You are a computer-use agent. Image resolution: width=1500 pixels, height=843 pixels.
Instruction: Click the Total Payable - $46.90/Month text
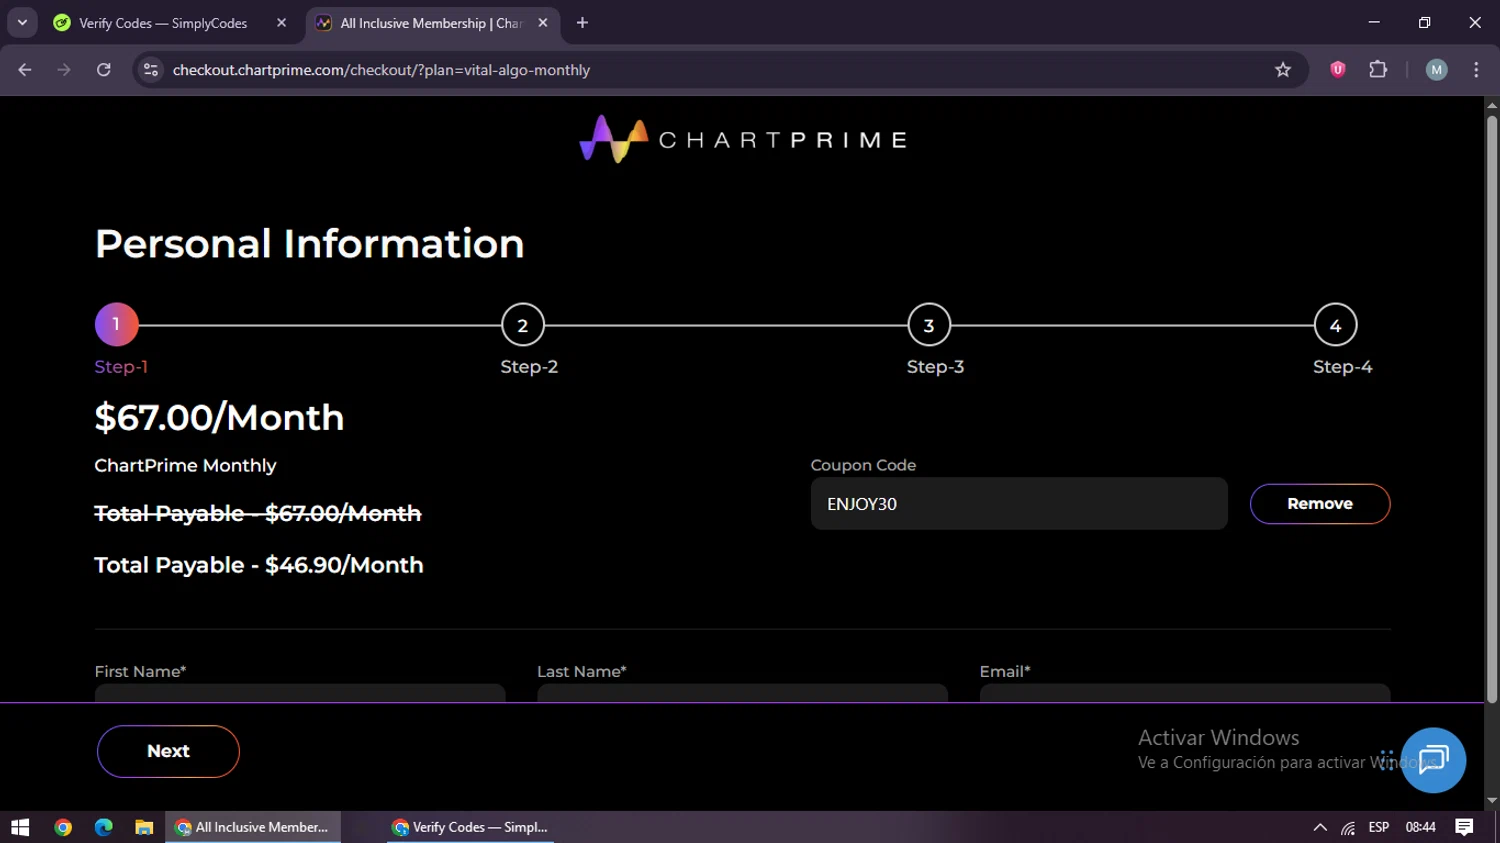coord(259,565)
